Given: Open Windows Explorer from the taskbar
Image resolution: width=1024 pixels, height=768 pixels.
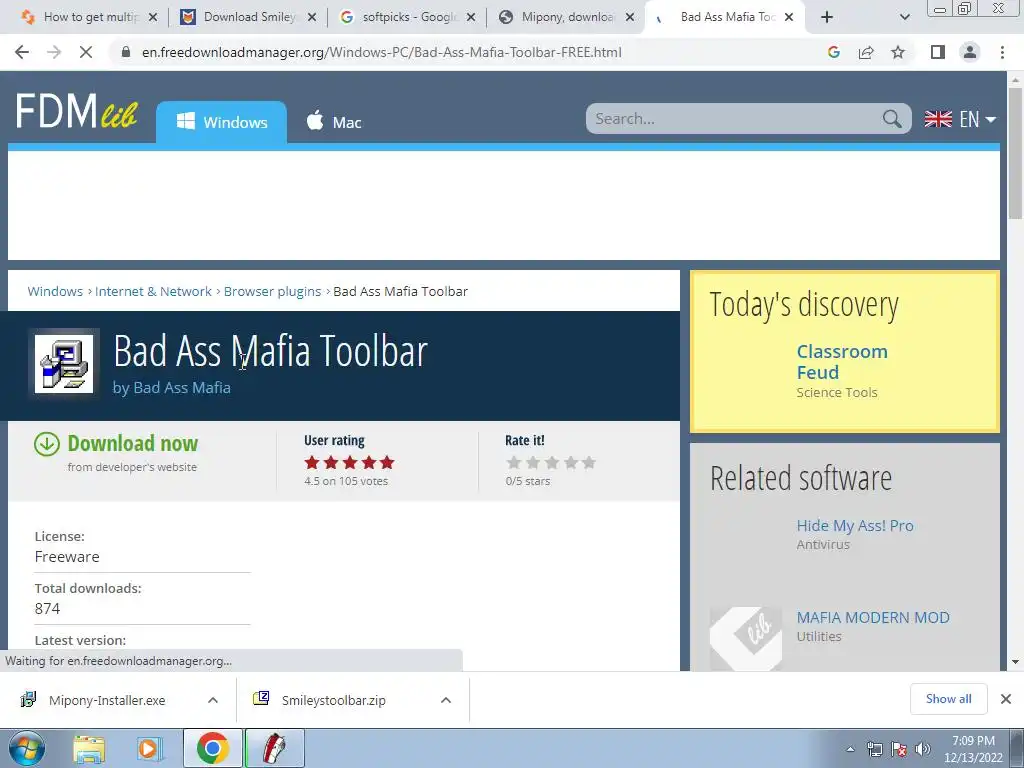Looking at the screenshot, I should coord(89,748).
